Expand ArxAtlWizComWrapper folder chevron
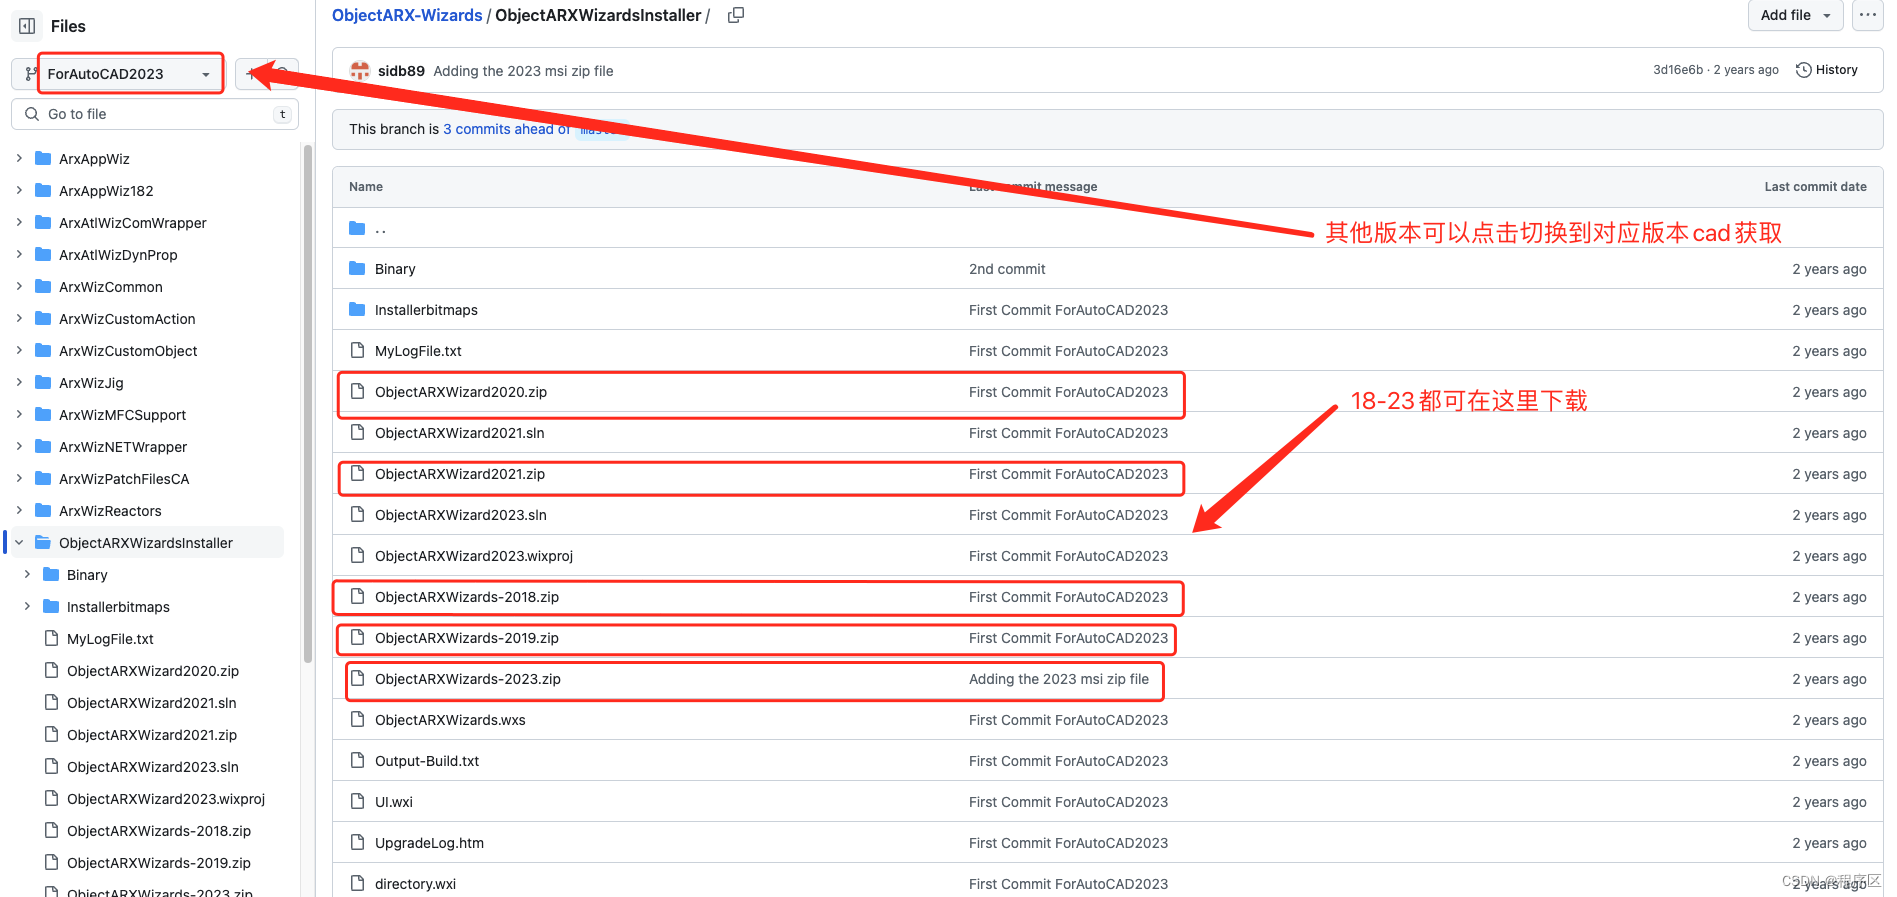The image size is (1897, 897). [x=19, y=222]
